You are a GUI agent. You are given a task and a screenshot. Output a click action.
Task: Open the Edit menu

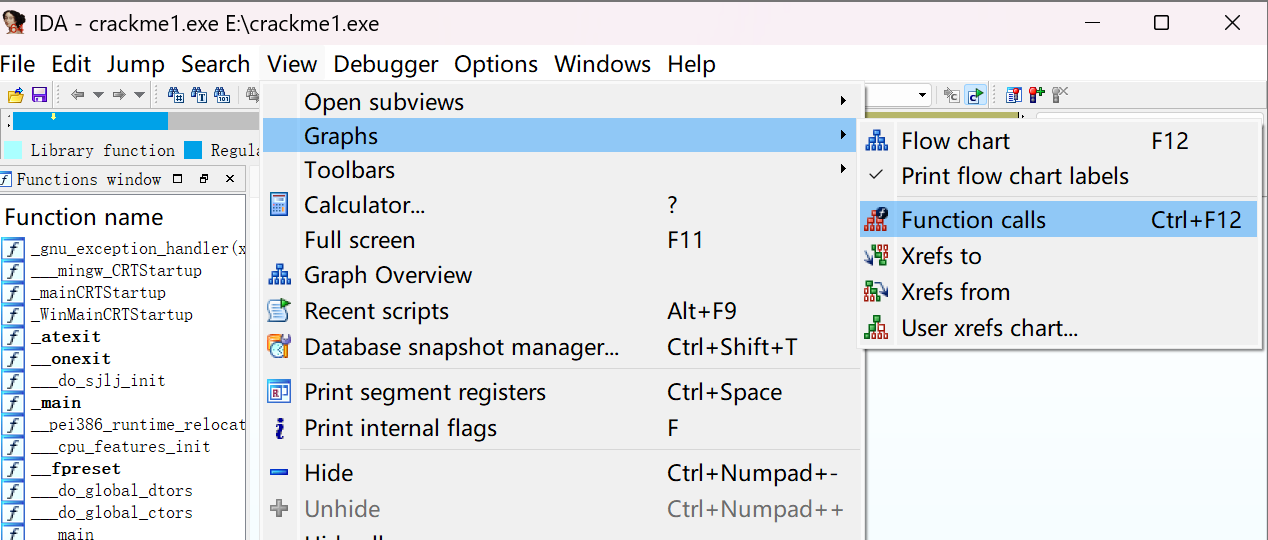pyautogui.click(x=71, y=64)
